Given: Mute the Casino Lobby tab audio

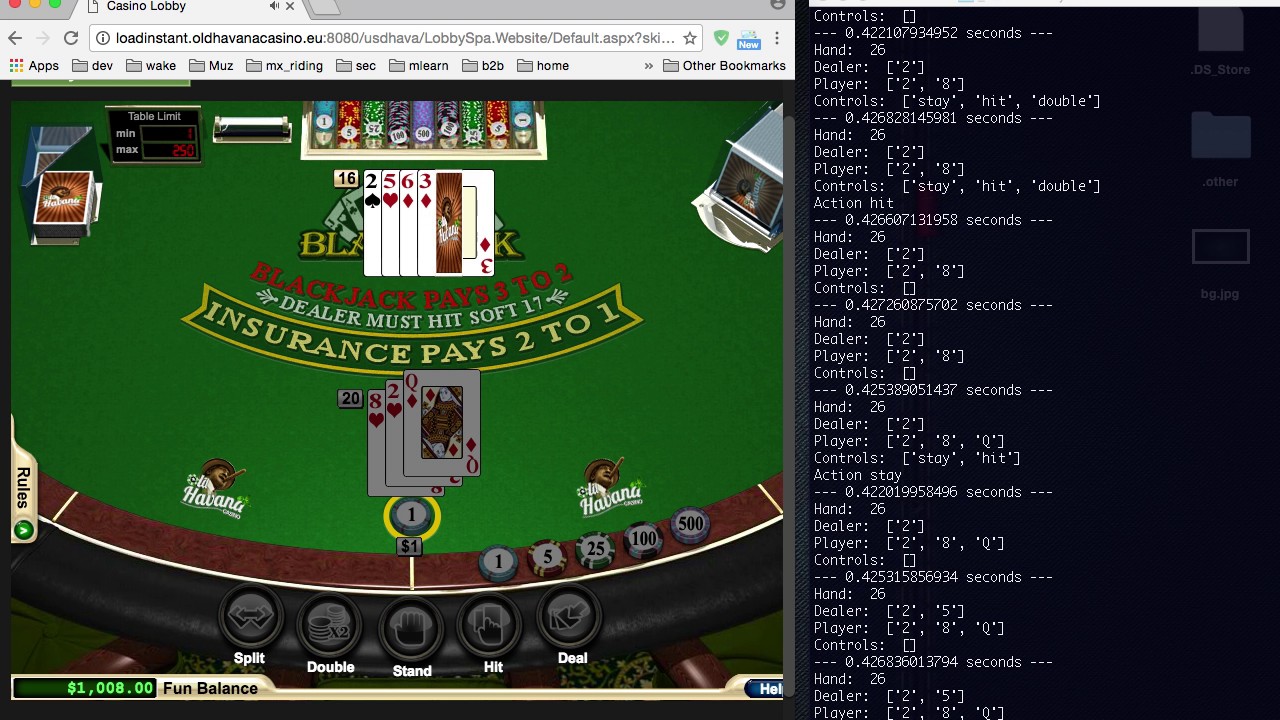Looking at the screenshot, I should point(274,6).
